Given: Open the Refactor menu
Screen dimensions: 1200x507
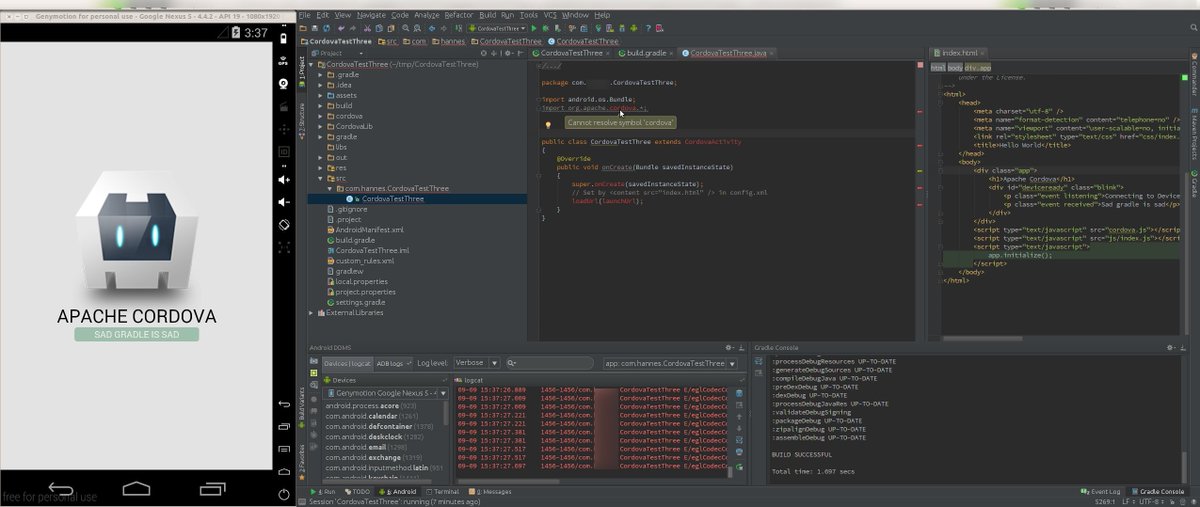Looking at the screenshot, I should (x=458, y=16).
